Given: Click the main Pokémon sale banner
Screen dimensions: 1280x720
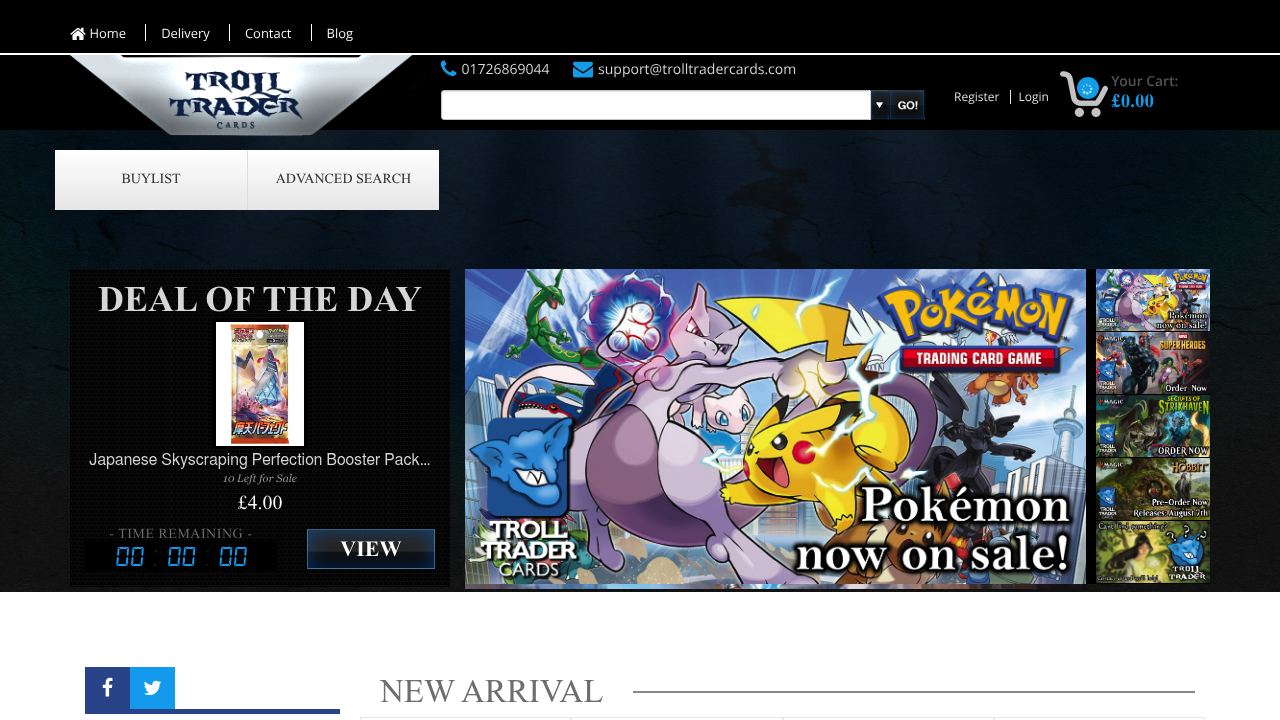Looking at the screenshot, I should [x=775, y=427].
